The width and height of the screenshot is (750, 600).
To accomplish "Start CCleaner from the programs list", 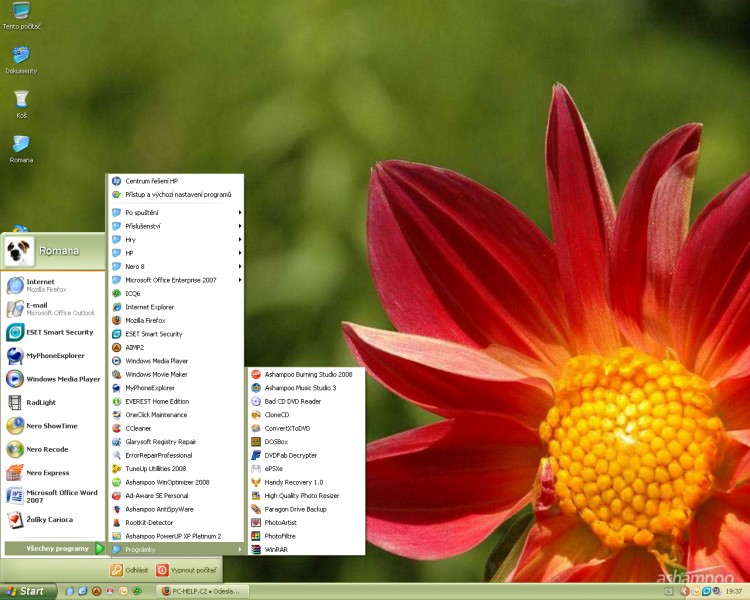I will pyautogui.click(x=138, y=428).
